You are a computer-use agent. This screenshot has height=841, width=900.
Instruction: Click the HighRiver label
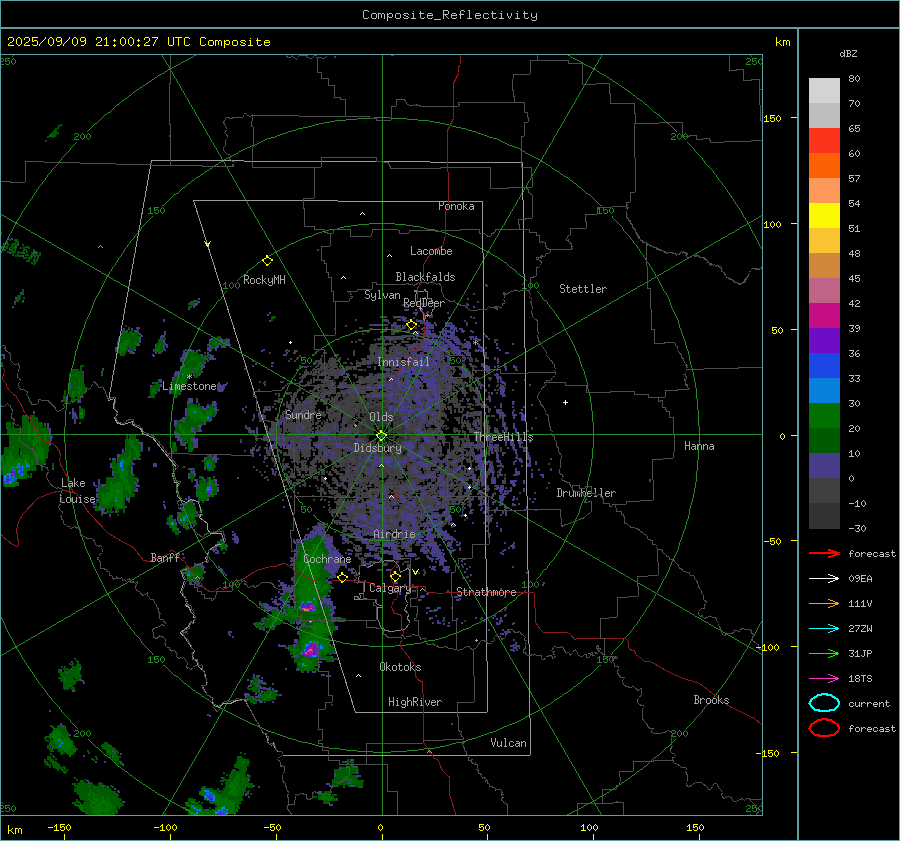[415, 702]
